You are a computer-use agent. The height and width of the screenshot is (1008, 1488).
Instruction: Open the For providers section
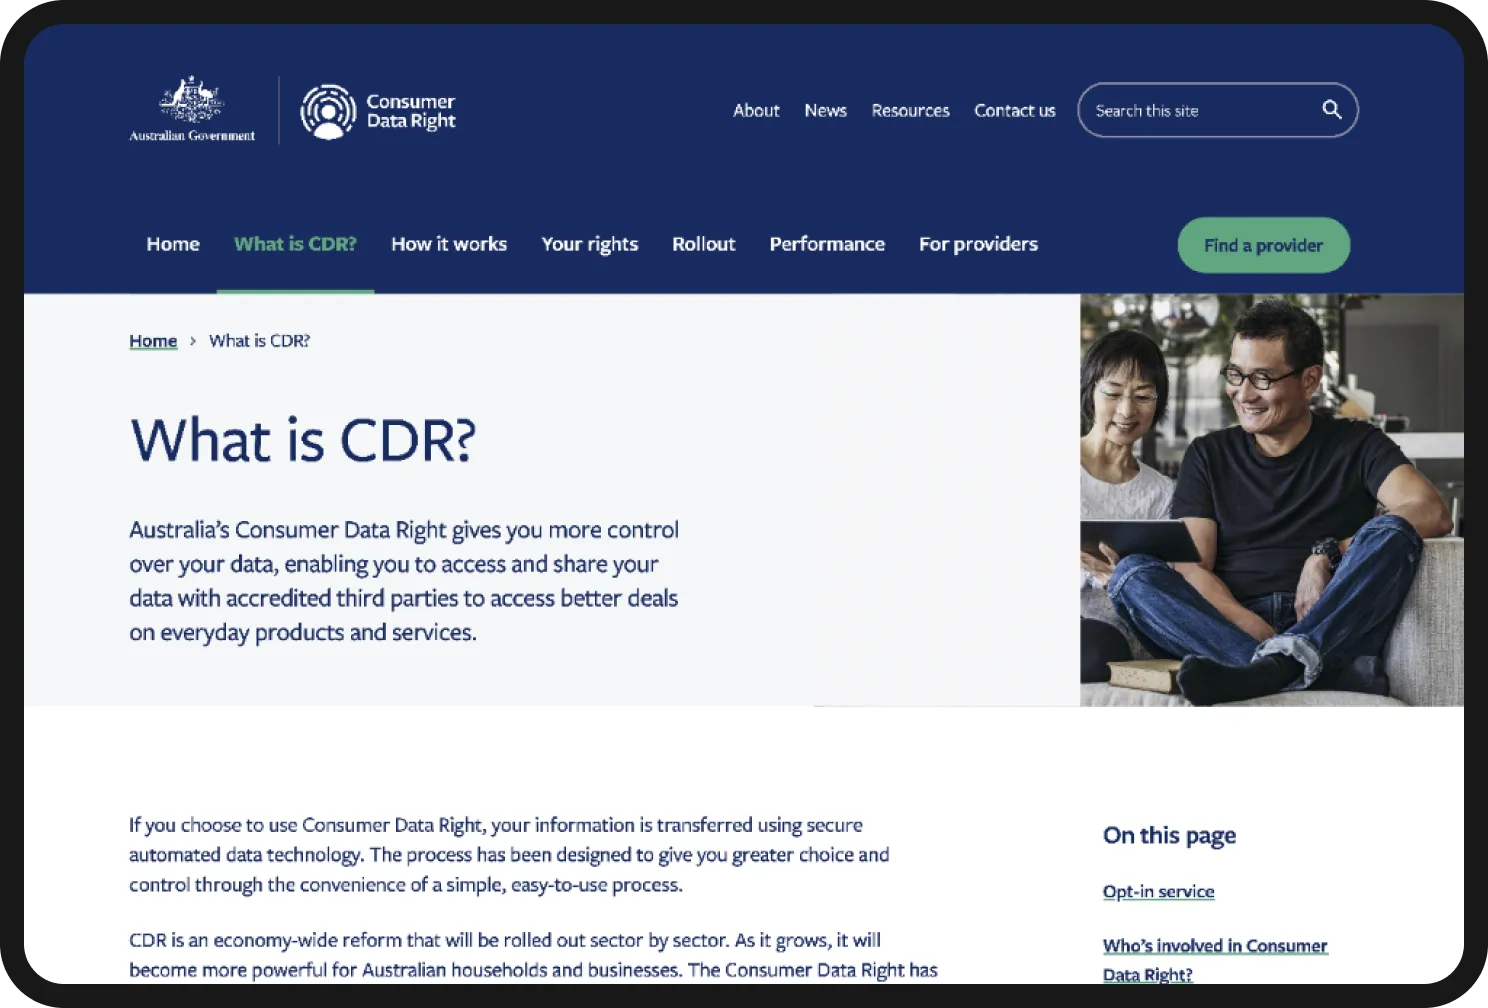977,244
